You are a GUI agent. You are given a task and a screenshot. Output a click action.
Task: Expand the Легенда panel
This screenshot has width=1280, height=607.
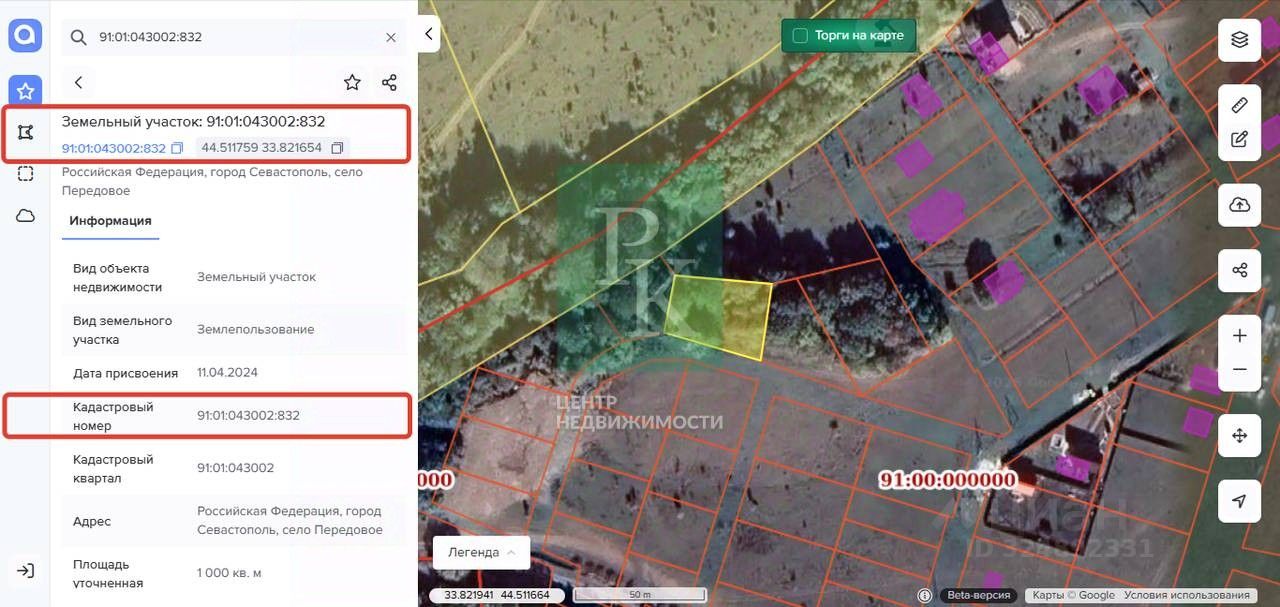481,552
